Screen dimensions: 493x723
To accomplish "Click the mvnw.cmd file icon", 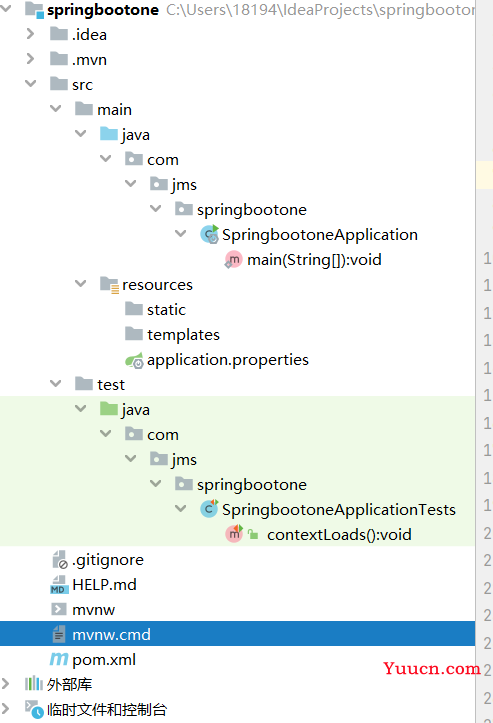I will click(59, 634).
